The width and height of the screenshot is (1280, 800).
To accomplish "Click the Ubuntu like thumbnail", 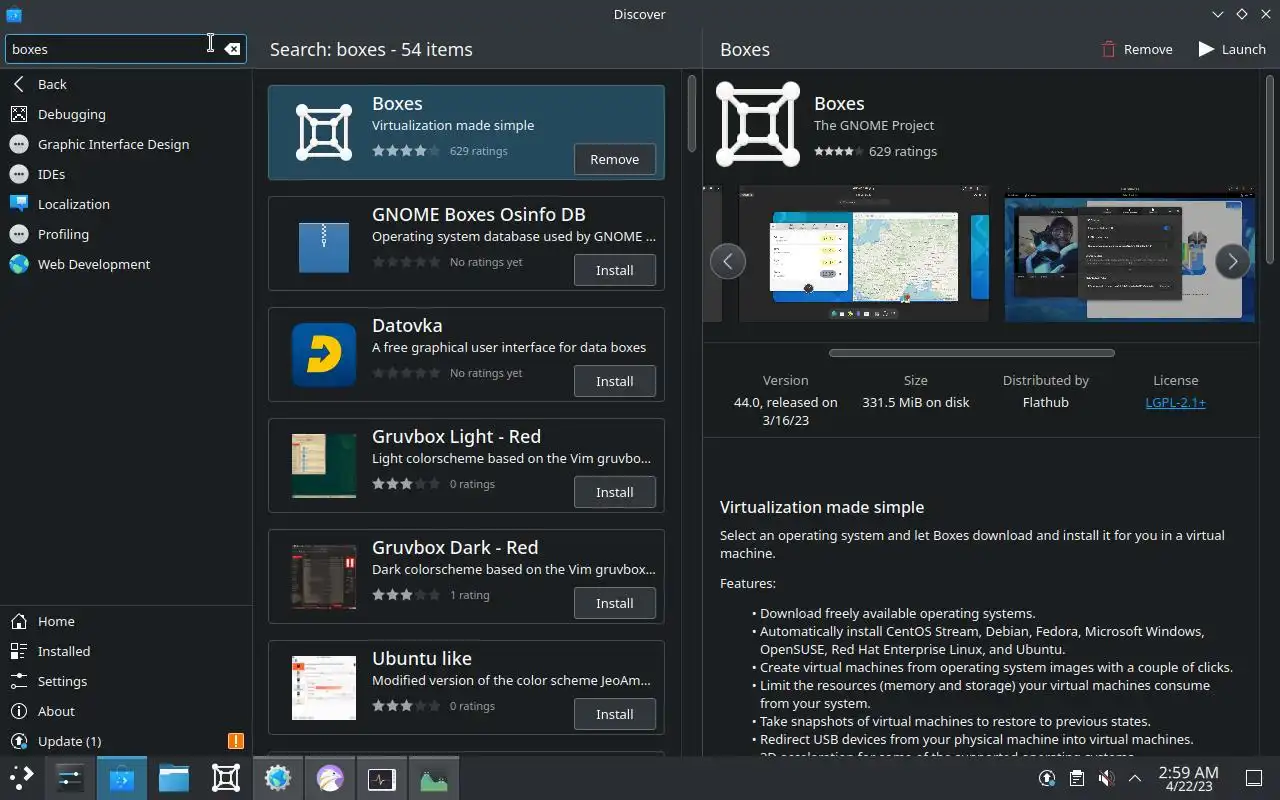I will 324,688.
